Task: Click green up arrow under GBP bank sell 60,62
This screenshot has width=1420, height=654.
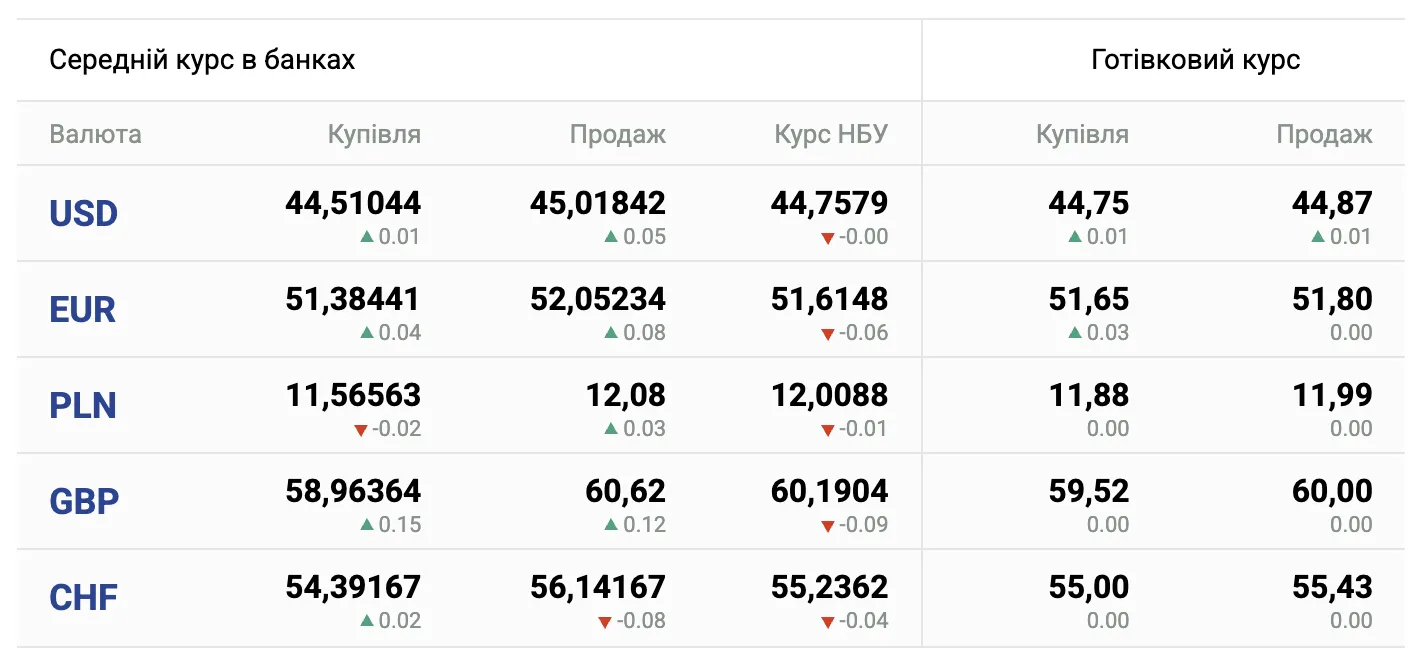Action: (611, 525)
